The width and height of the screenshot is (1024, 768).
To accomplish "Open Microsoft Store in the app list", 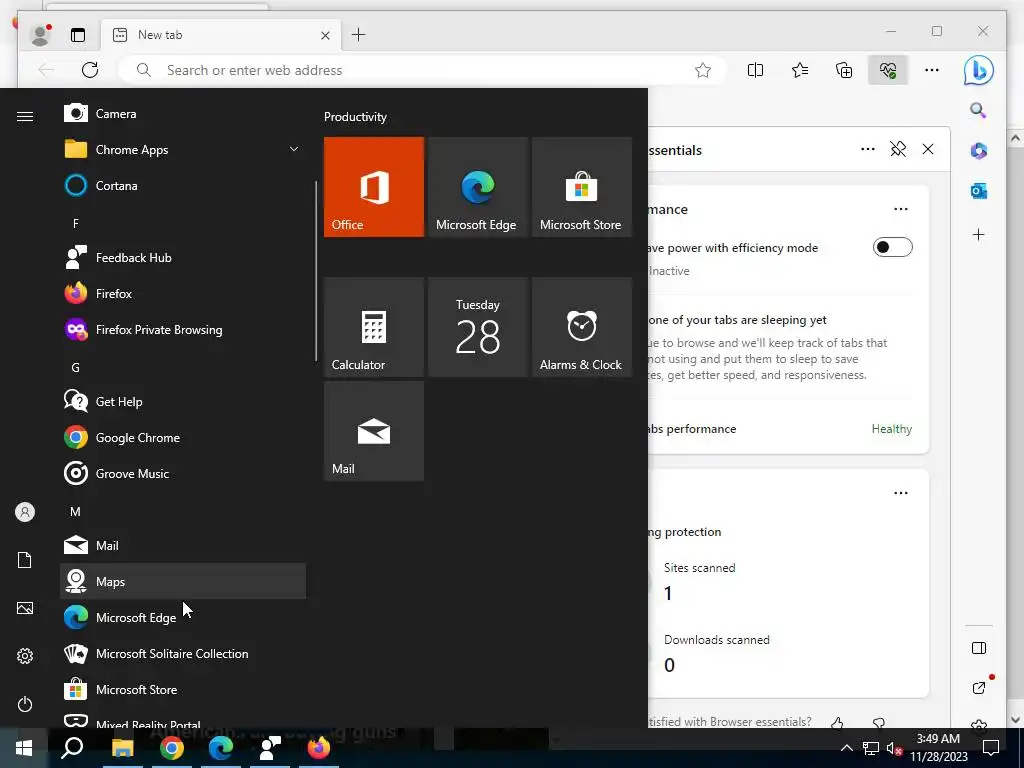I will (183, 689).
